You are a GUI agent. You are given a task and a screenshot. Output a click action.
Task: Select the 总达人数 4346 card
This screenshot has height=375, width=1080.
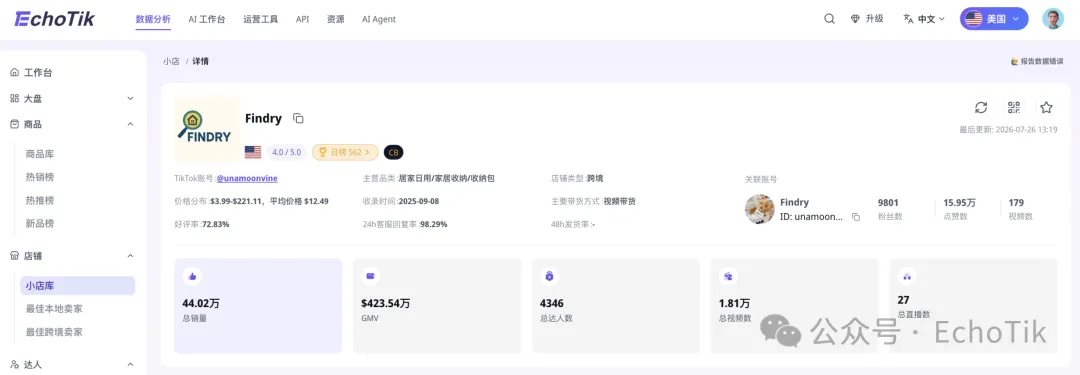616,305
